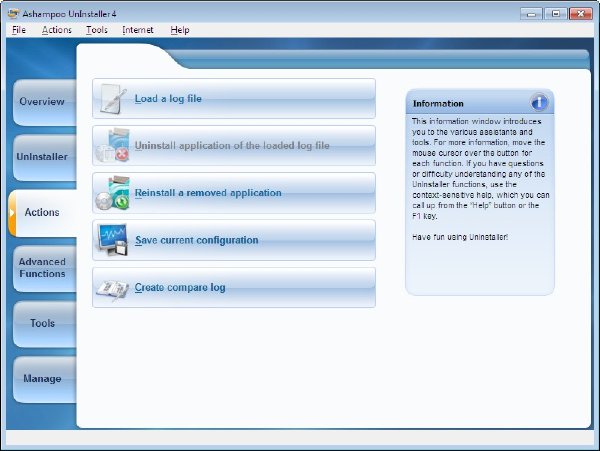Image resolution: width=600 pixels, height=451 pixels.
Task: Click the Information panel heading
Action: click(x=438, y=104)
